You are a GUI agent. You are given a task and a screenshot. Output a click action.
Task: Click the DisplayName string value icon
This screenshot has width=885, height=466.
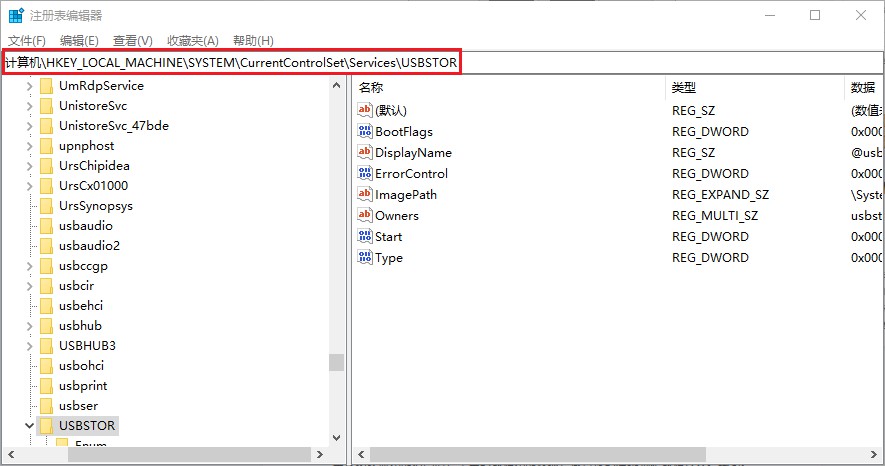(x=365, y=153)
